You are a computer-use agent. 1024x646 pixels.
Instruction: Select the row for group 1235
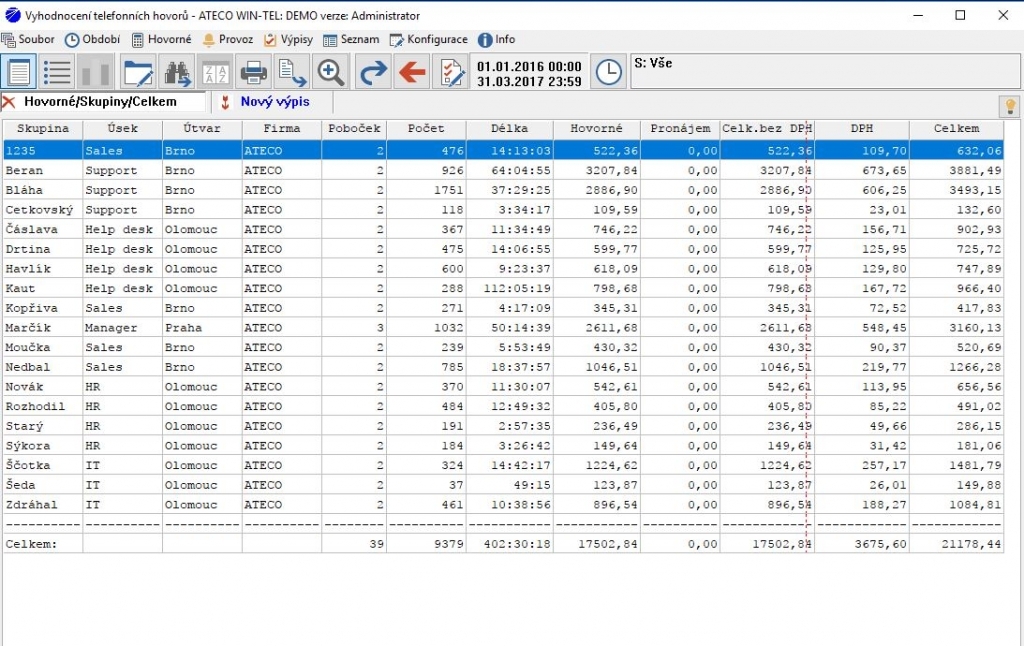coord(504,150)
